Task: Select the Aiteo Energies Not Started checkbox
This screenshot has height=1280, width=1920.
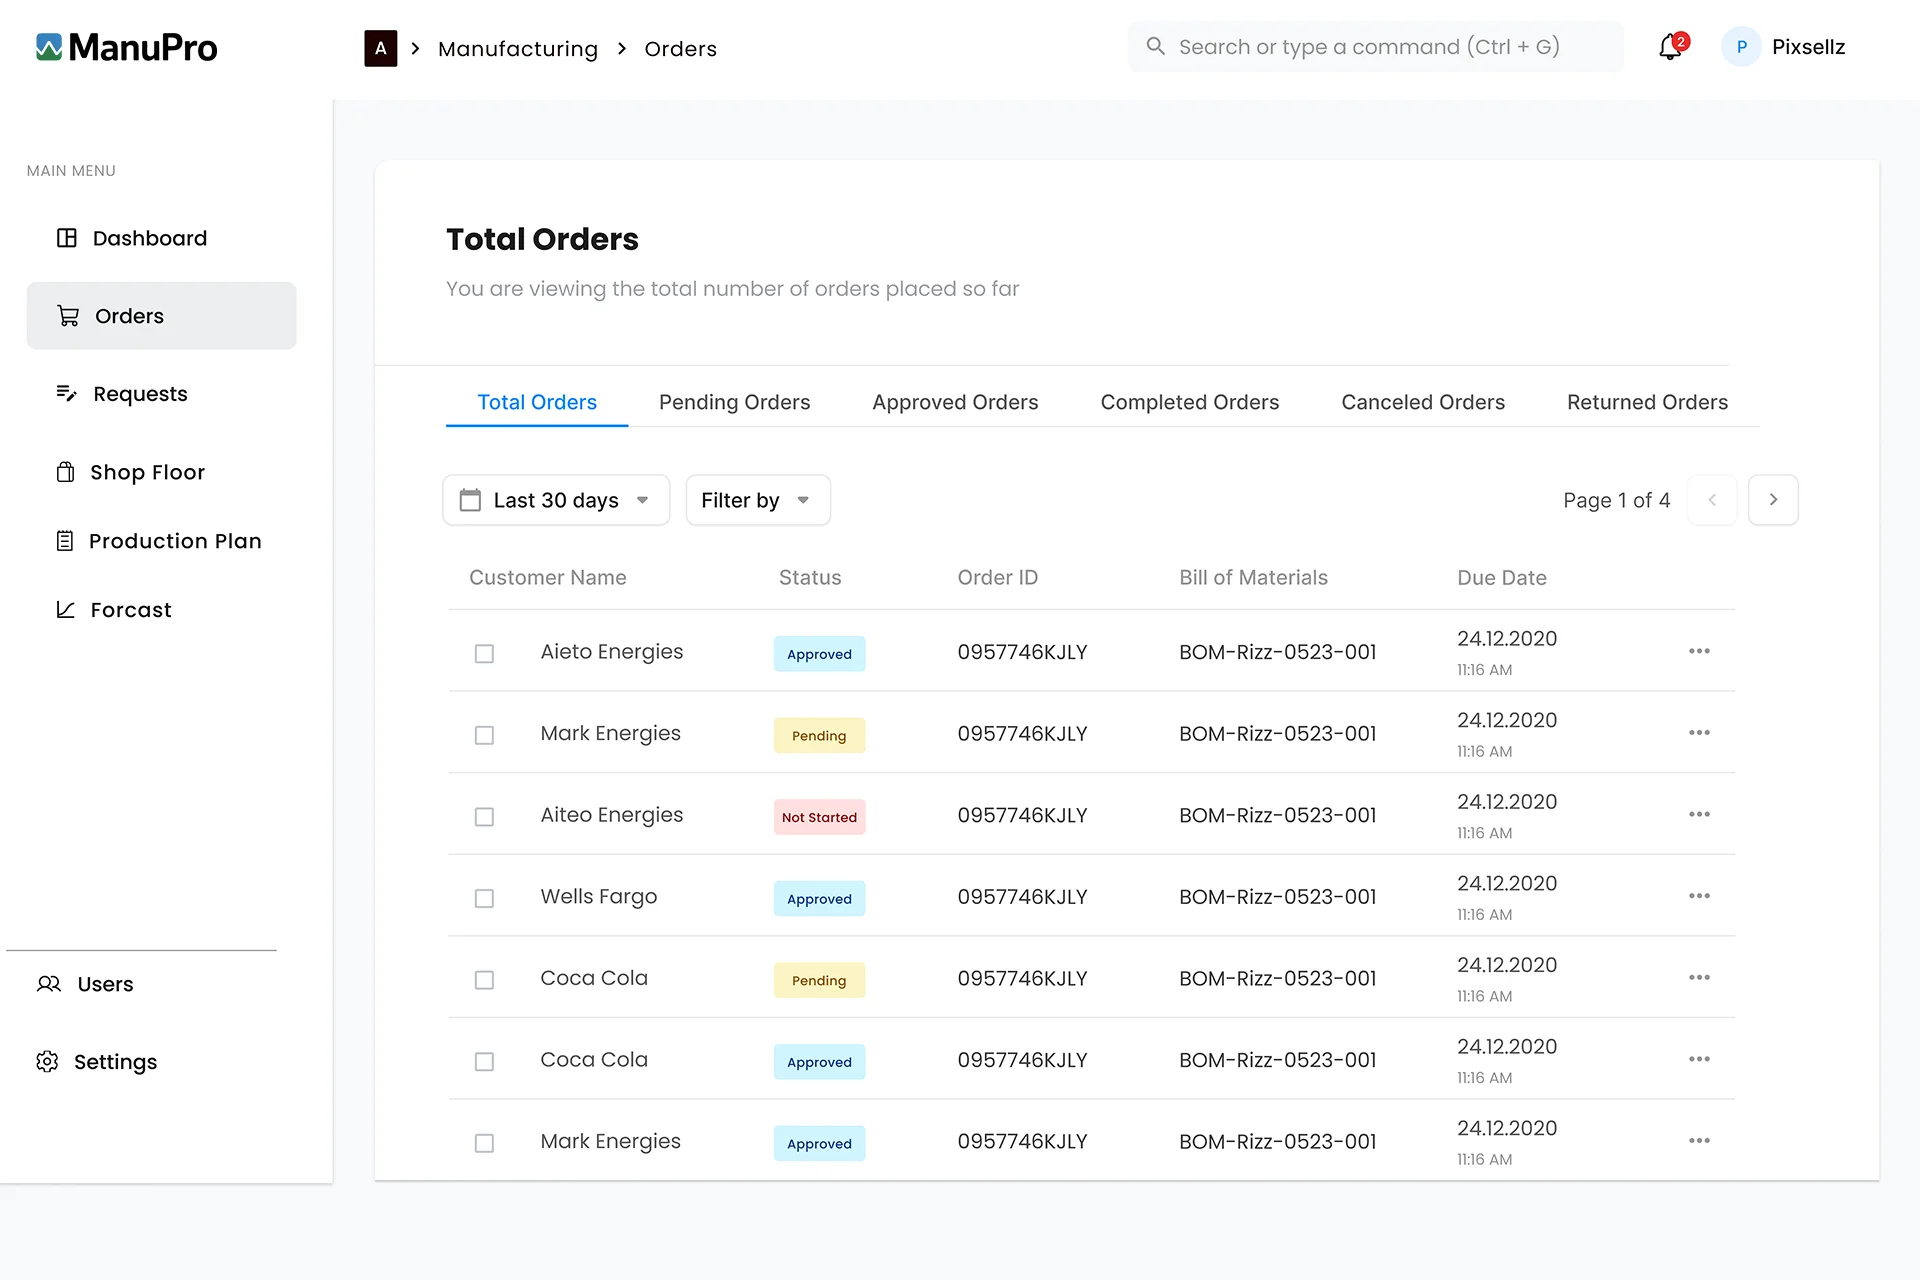Action: click(x=484, y=816)
